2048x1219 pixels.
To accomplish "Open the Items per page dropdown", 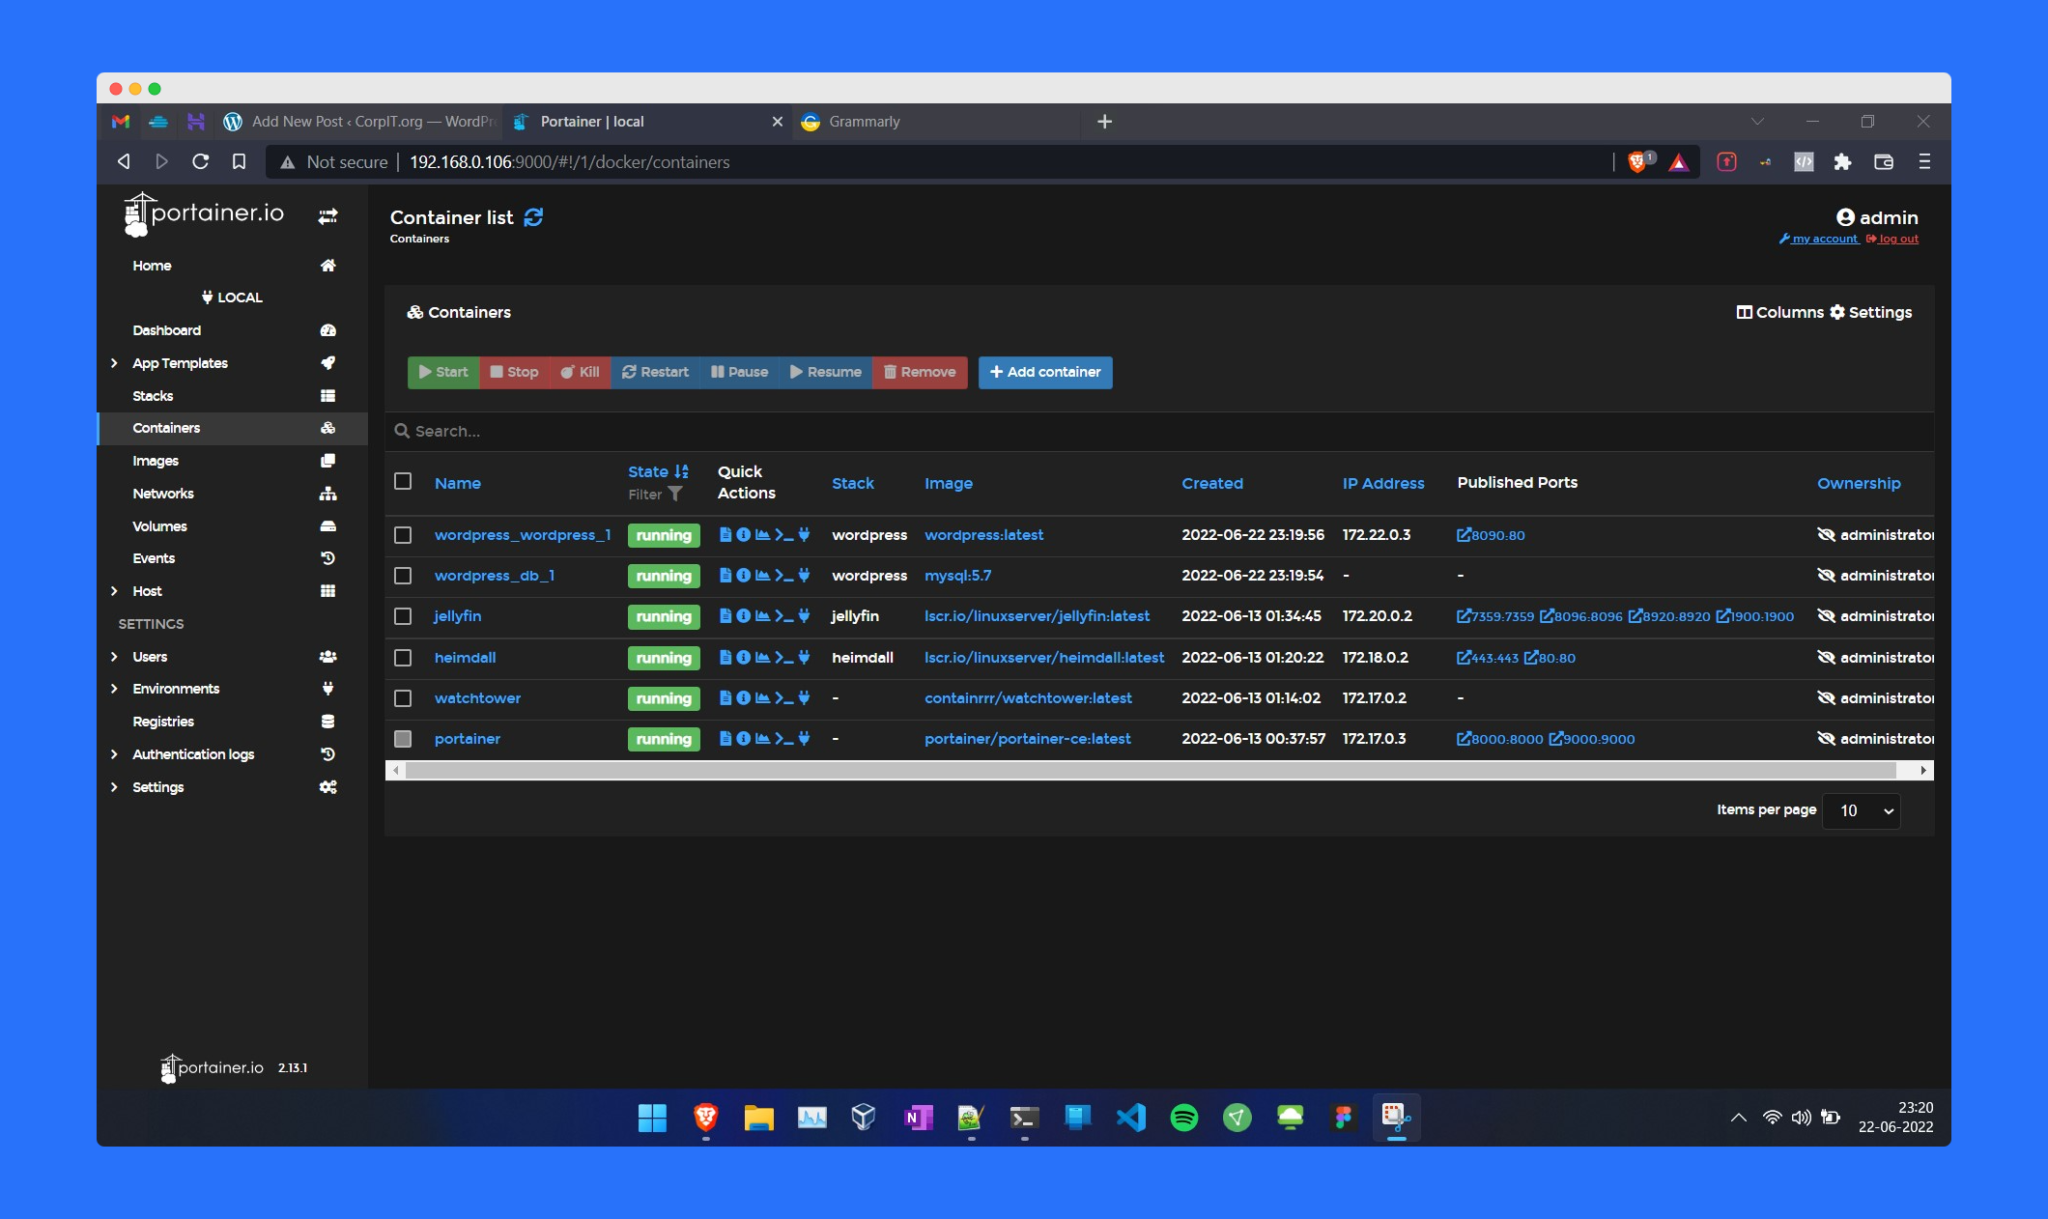I will click(x=1860, y=810).
